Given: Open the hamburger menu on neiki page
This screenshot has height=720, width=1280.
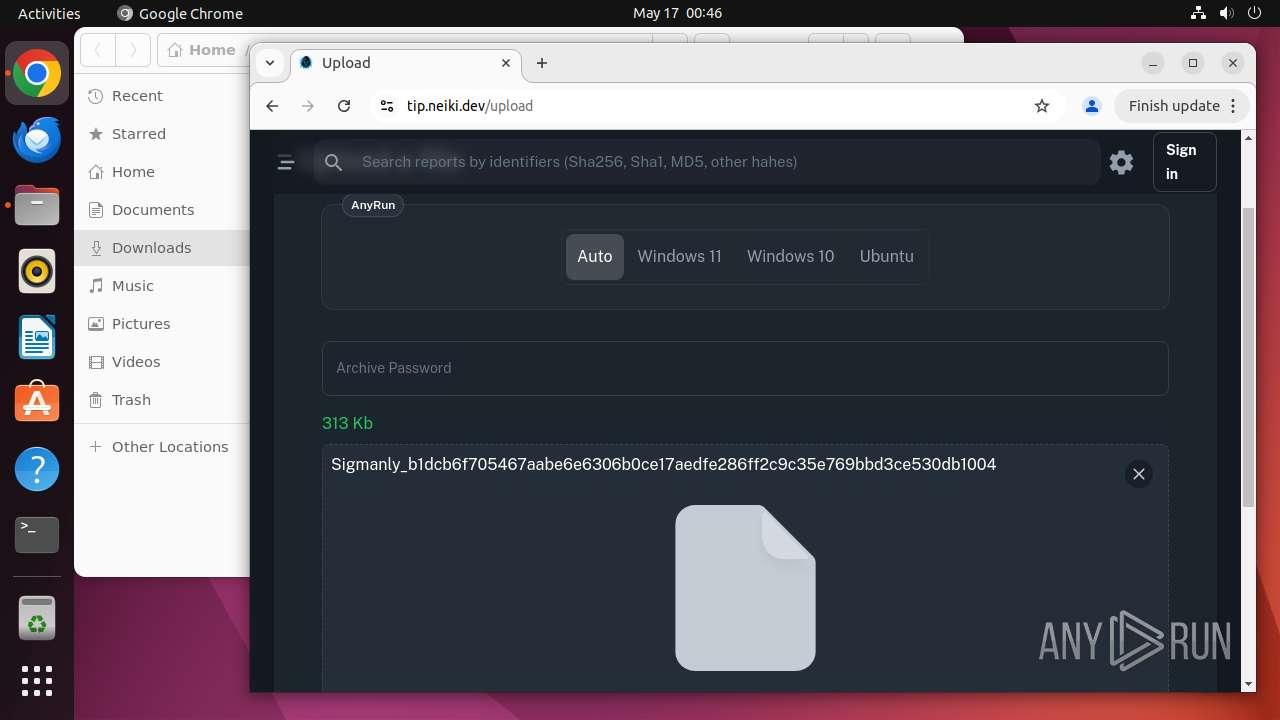Looking at the screenshot, I should [x=286, y=162].
